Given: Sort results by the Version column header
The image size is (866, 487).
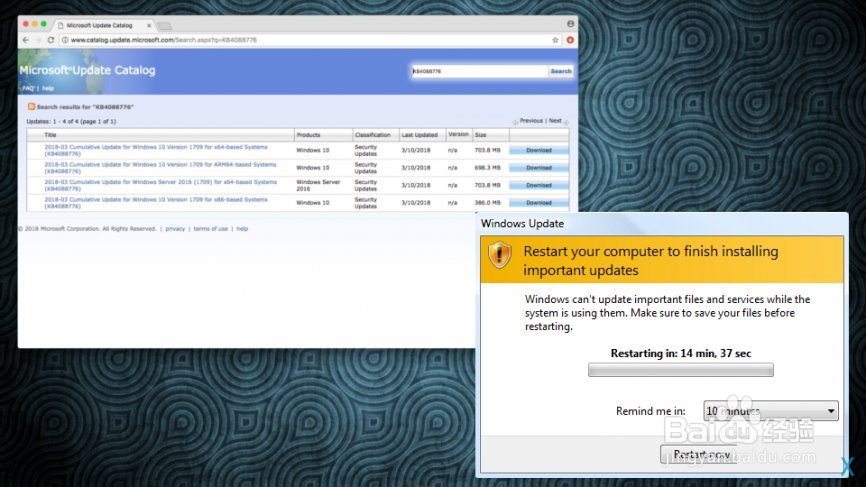Looking at the screenshot, I should 458,134.
